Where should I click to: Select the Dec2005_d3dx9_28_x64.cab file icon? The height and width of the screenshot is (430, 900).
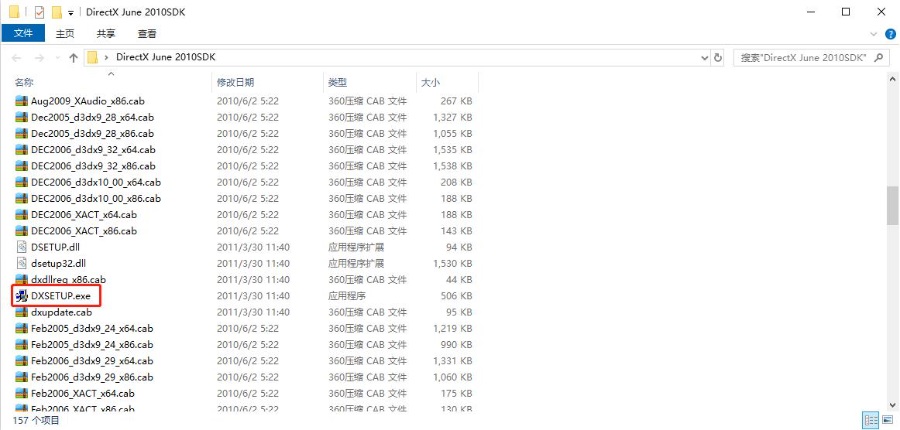[x=21, y=117]
